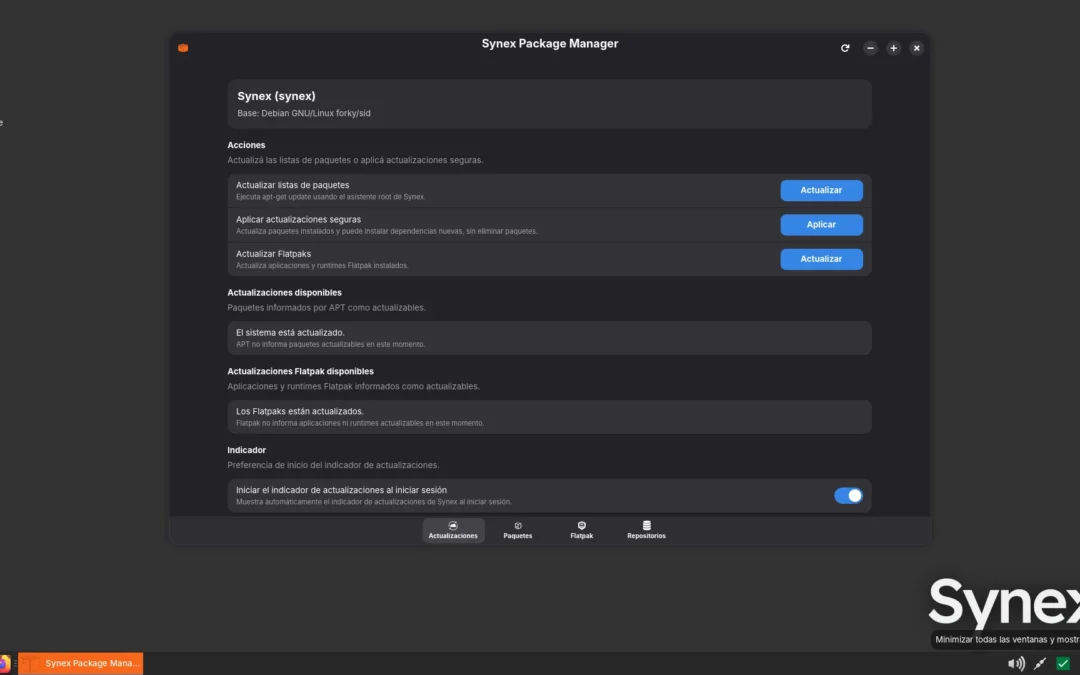Click 'Iniciar el indicador de actualizaciones al iniciar sesión' label
Screen dimensions: 1080x675
(x=342, y=490)
